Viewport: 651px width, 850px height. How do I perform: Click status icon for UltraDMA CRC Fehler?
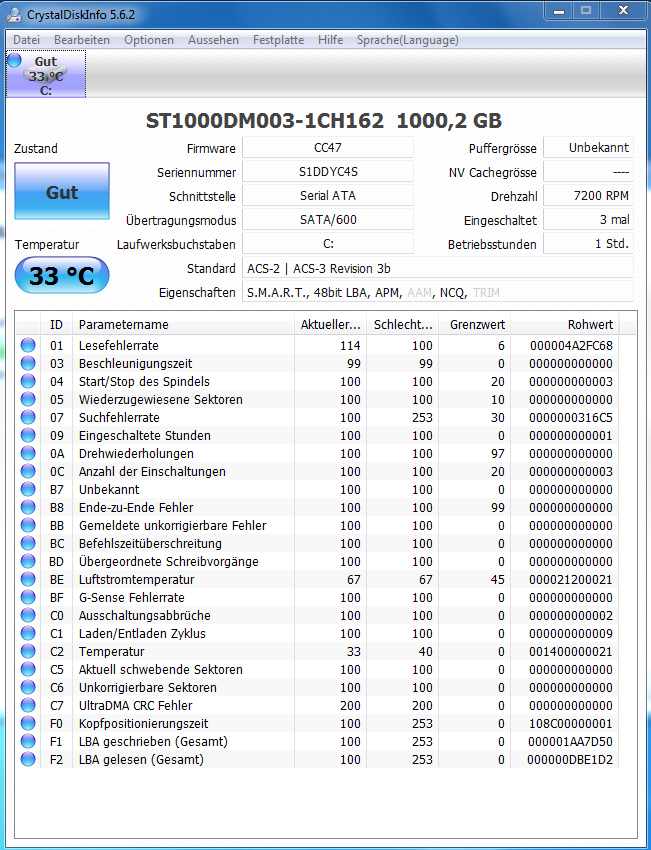[x=28, y=705]
